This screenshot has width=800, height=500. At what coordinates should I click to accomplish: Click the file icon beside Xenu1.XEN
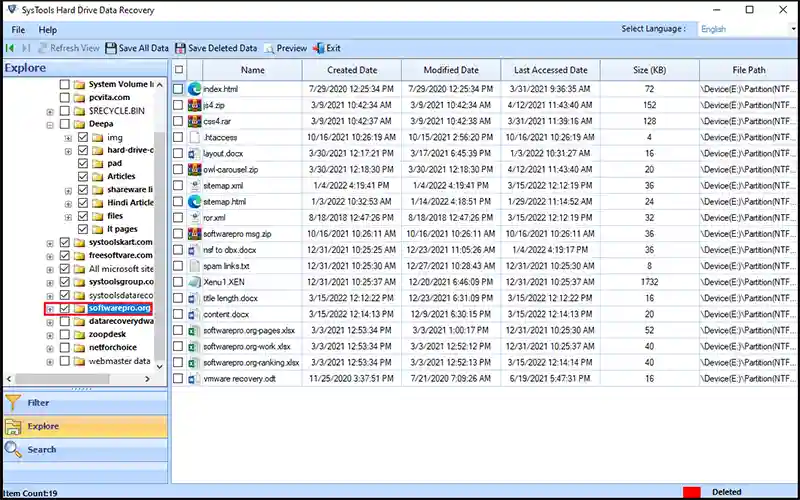194,282
